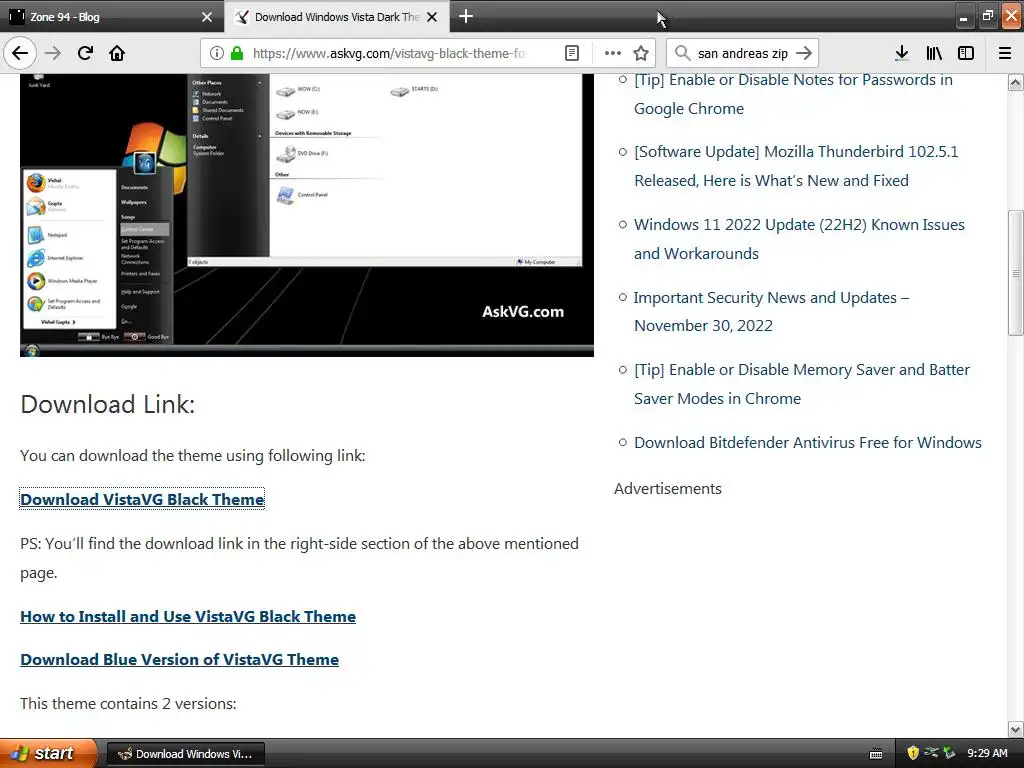Click the 'Advertisements' label

tap(667, 489)
